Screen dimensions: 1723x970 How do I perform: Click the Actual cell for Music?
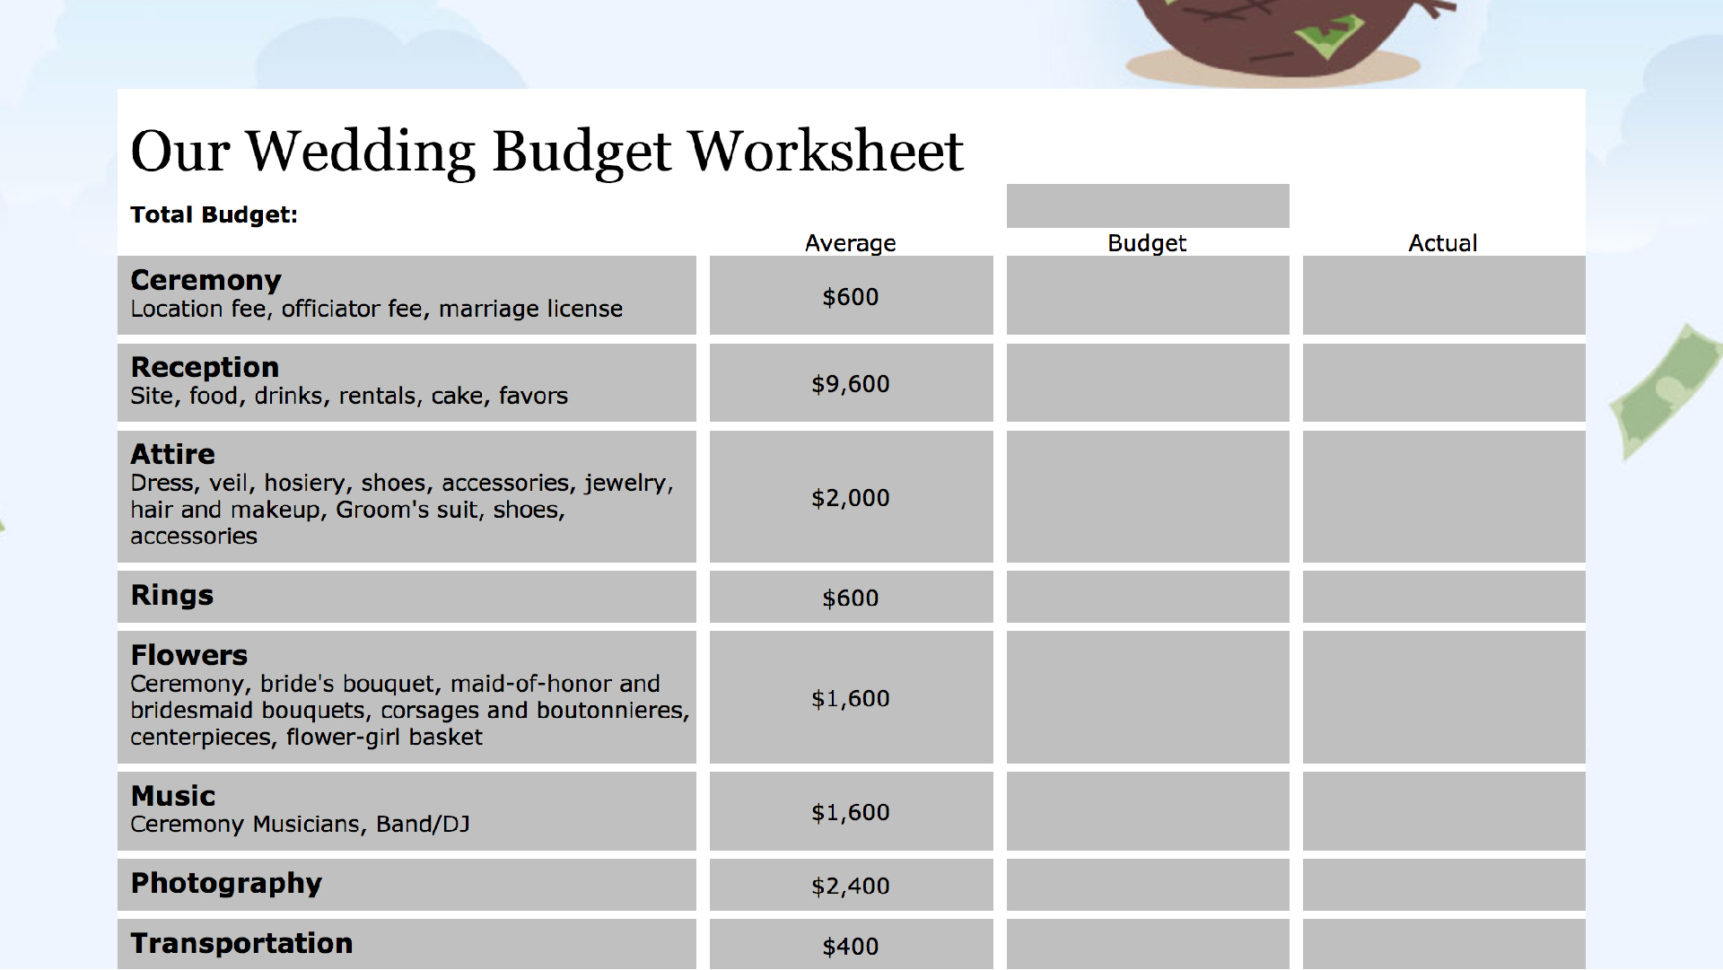click(x=1443, y=811)
